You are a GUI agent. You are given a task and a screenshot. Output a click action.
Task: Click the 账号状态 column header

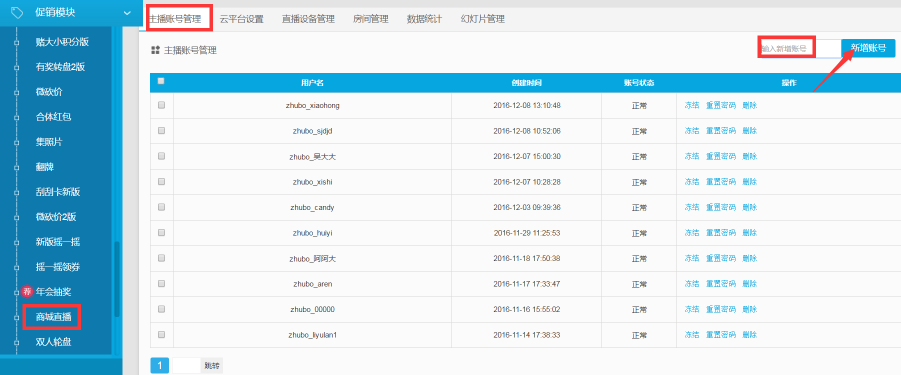click(x=639, y=83)
